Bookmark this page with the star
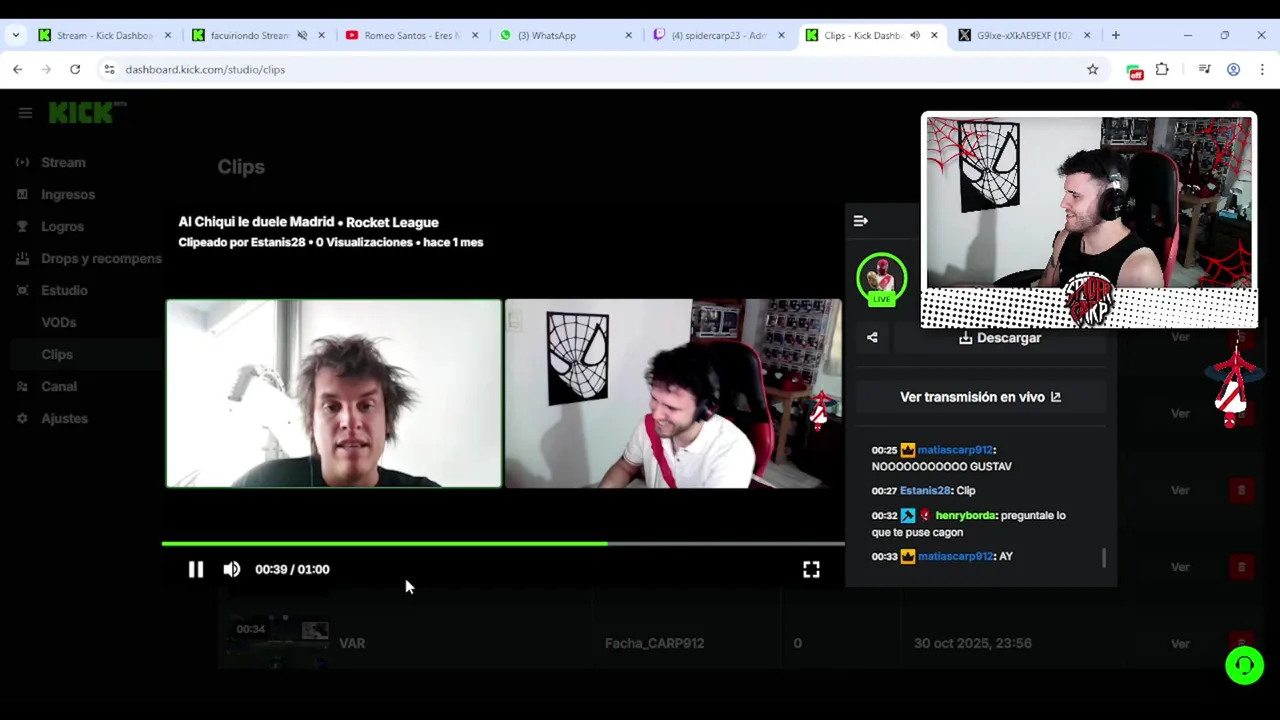The width and height of the screenshot is (1280, 720). click(x=1092, y=69)
